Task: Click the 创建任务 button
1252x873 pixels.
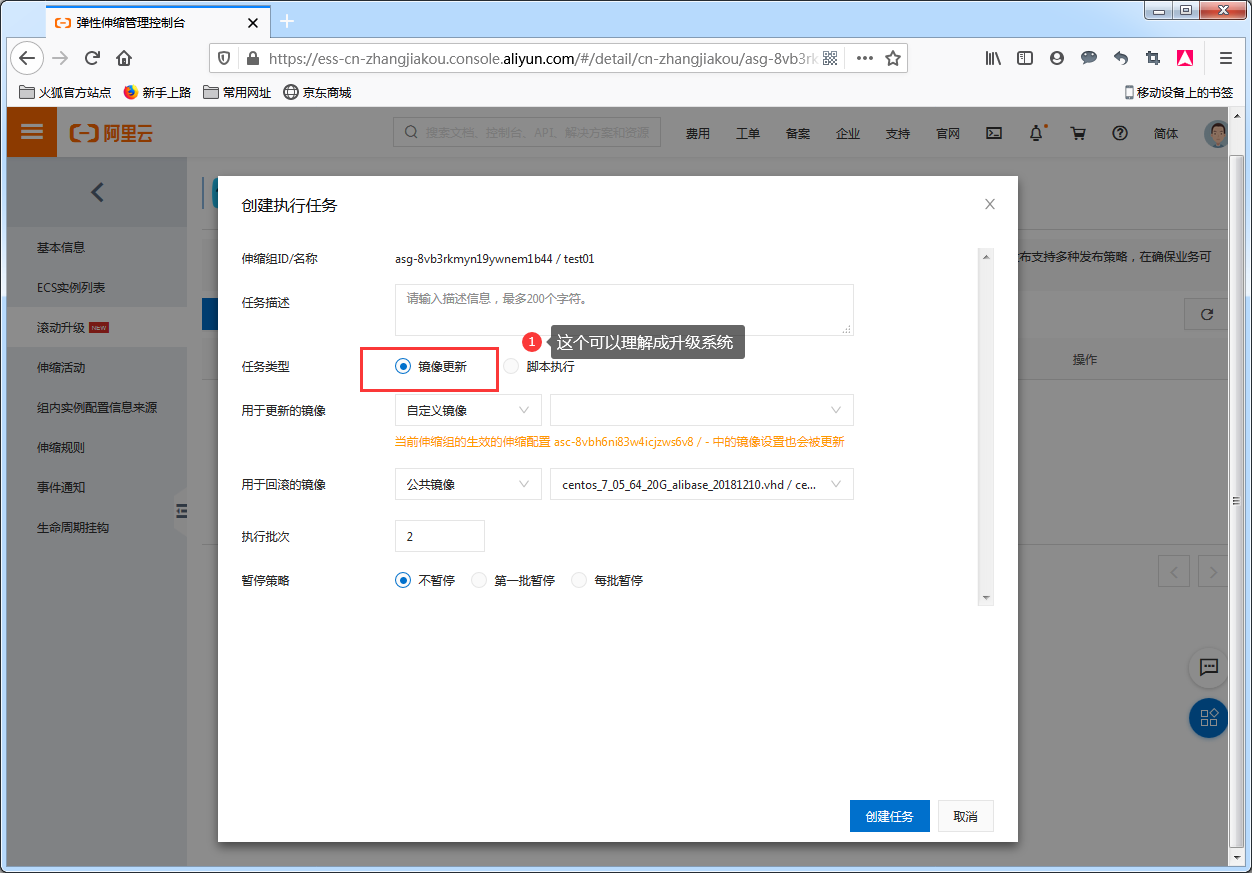Action: [x=889, y=816]
